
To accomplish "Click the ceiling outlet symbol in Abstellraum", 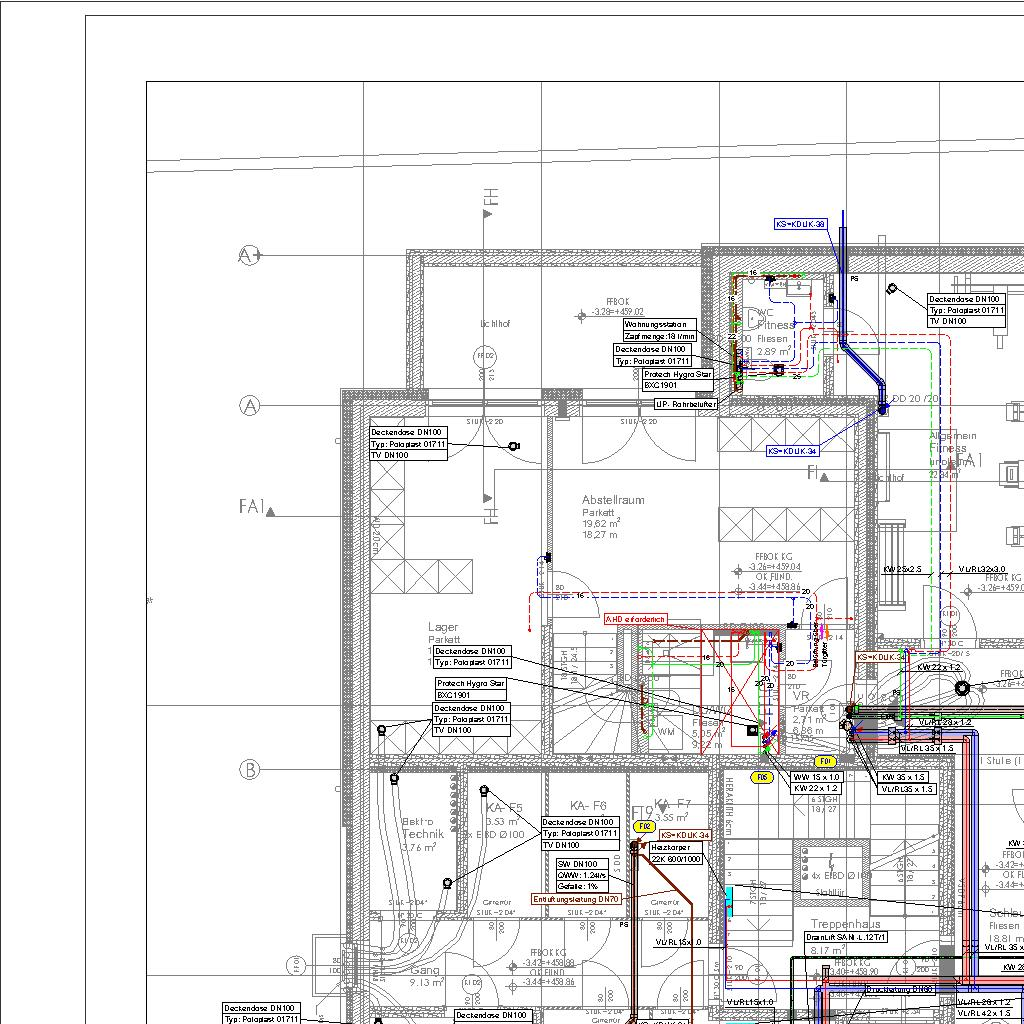I will pos(514,446).
